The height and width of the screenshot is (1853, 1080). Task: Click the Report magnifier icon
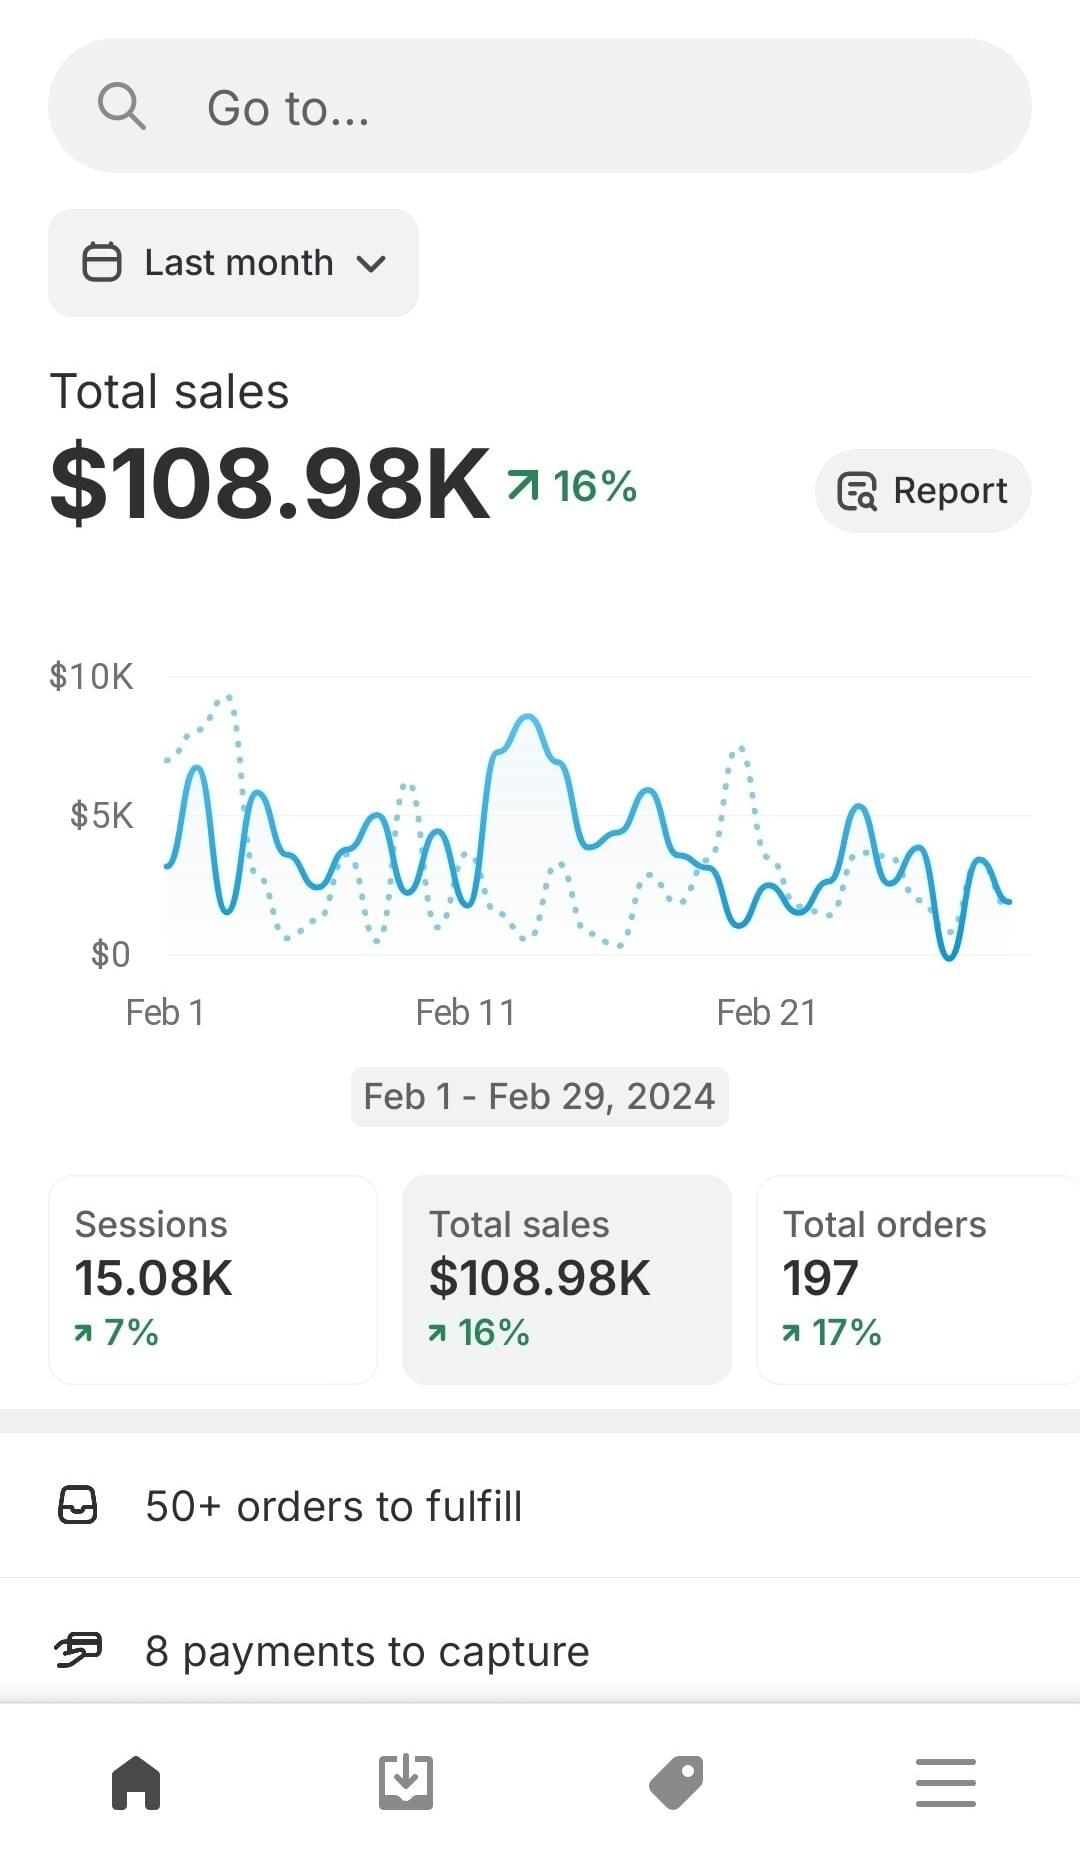point(857,491)
